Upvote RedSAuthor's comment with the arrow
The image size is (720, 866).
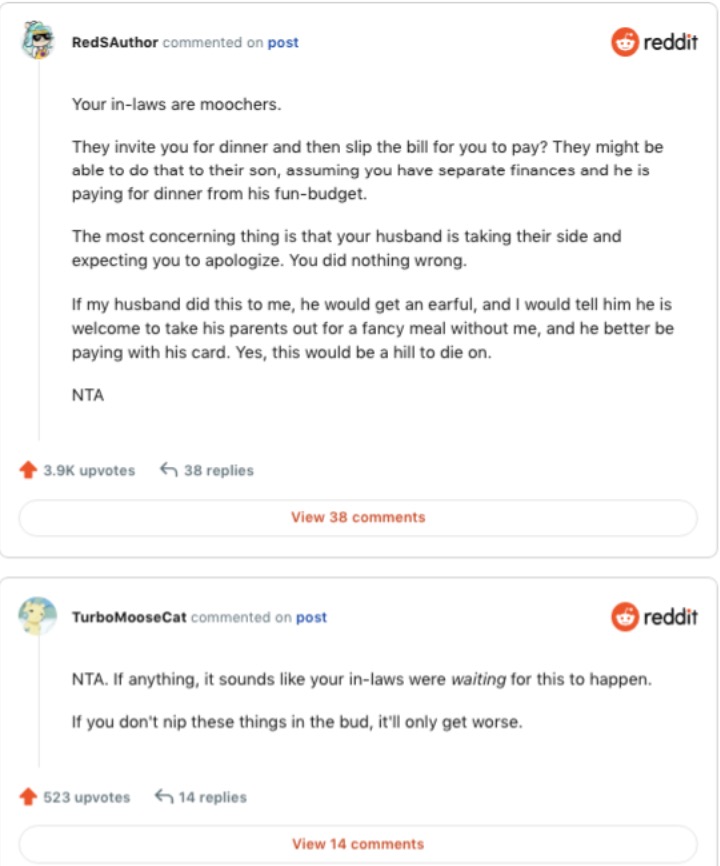point(28,470)
